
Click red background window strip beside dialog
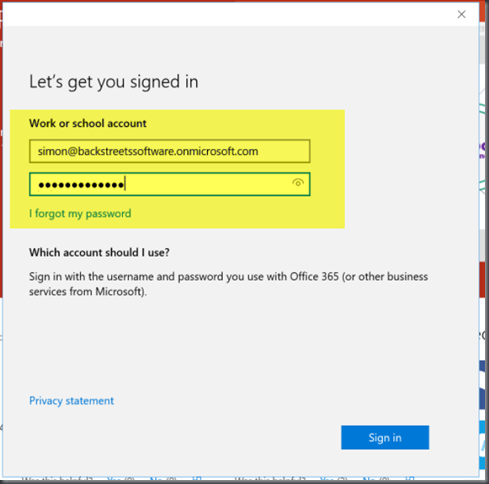click(482, 280)
